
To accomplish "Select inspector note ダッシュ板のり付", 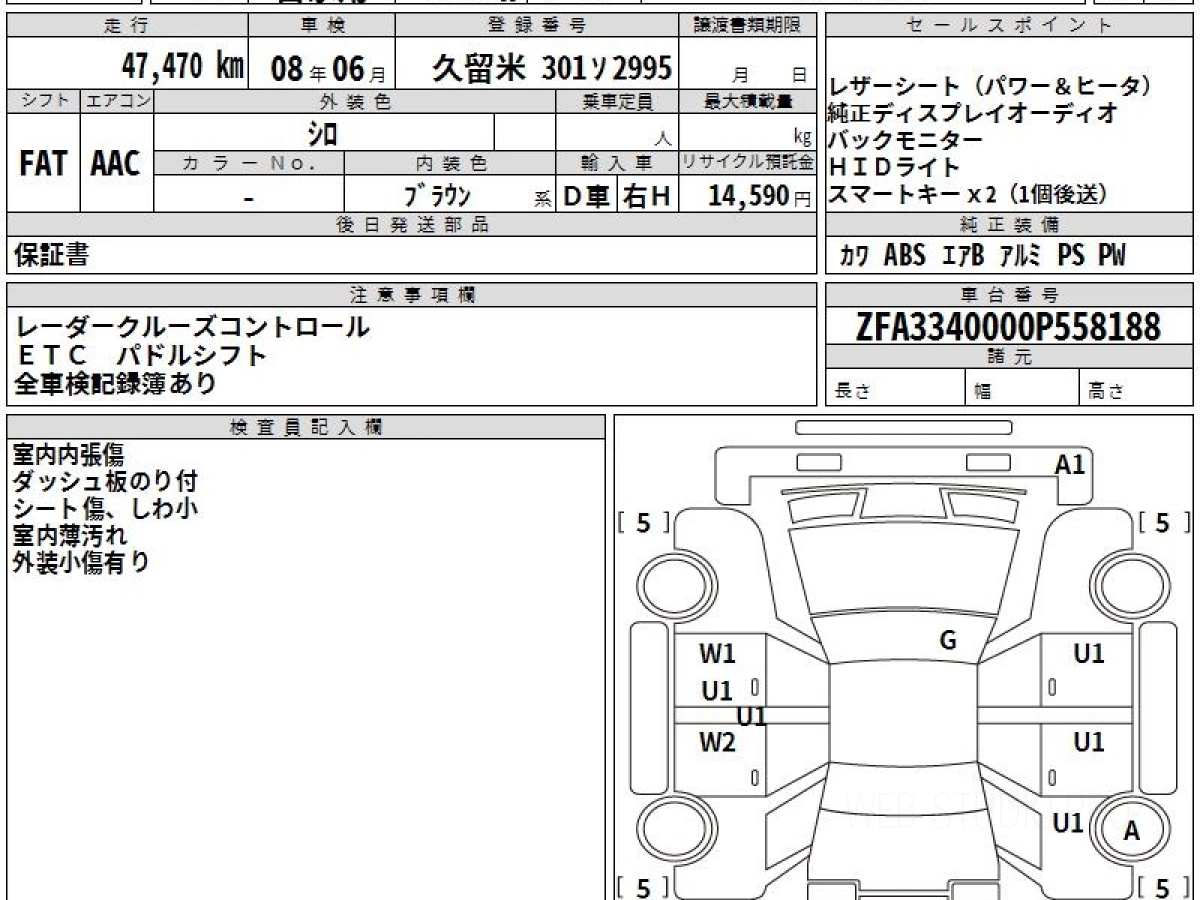I will 105,482.
